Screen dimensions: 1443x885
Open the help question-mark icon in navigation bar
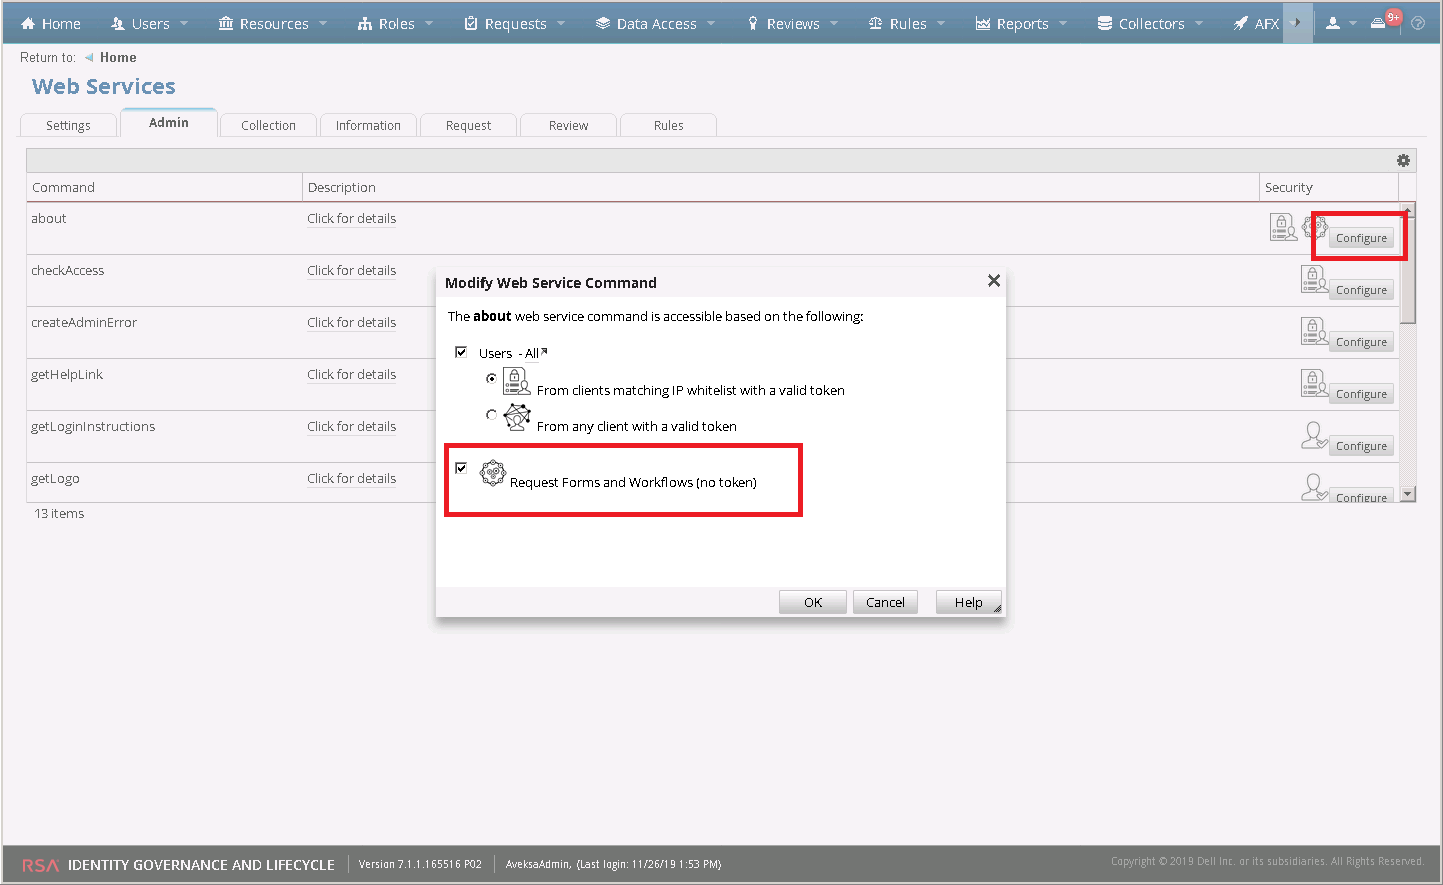click(1419, 22)
